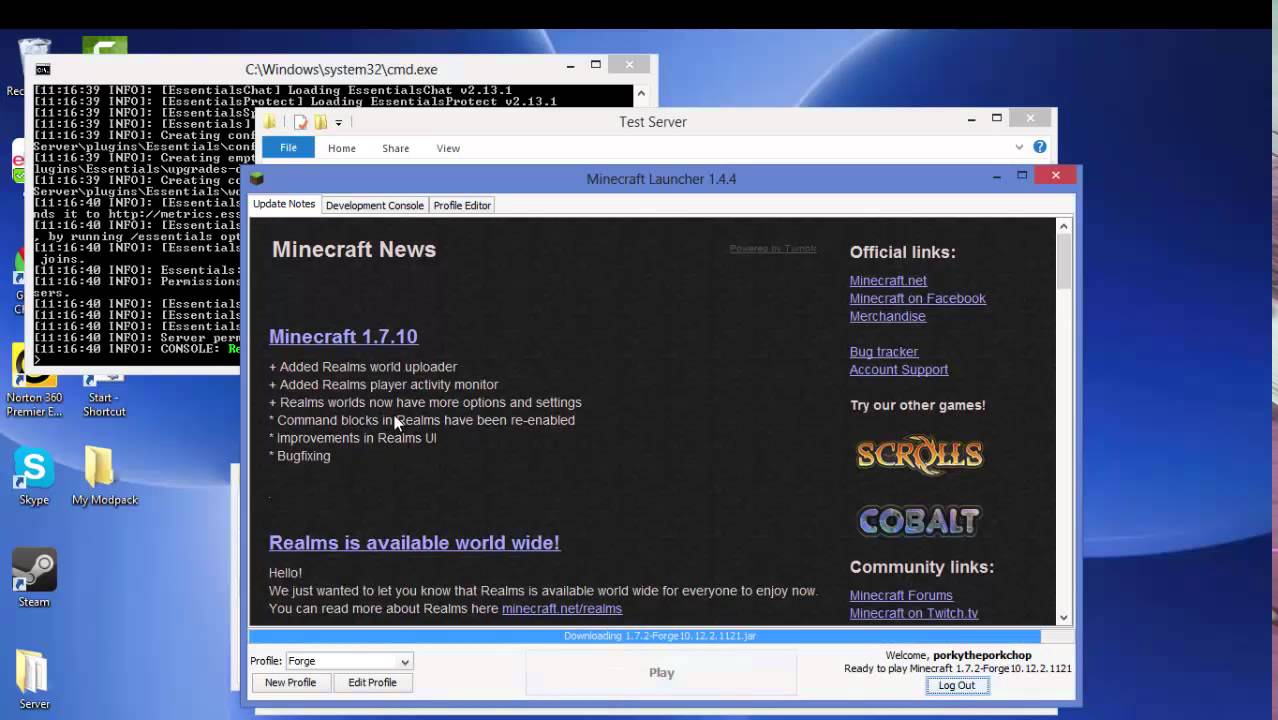Open View ribbon tab in Test Server
Screen dimensions: 1278x720
[448, 148]
